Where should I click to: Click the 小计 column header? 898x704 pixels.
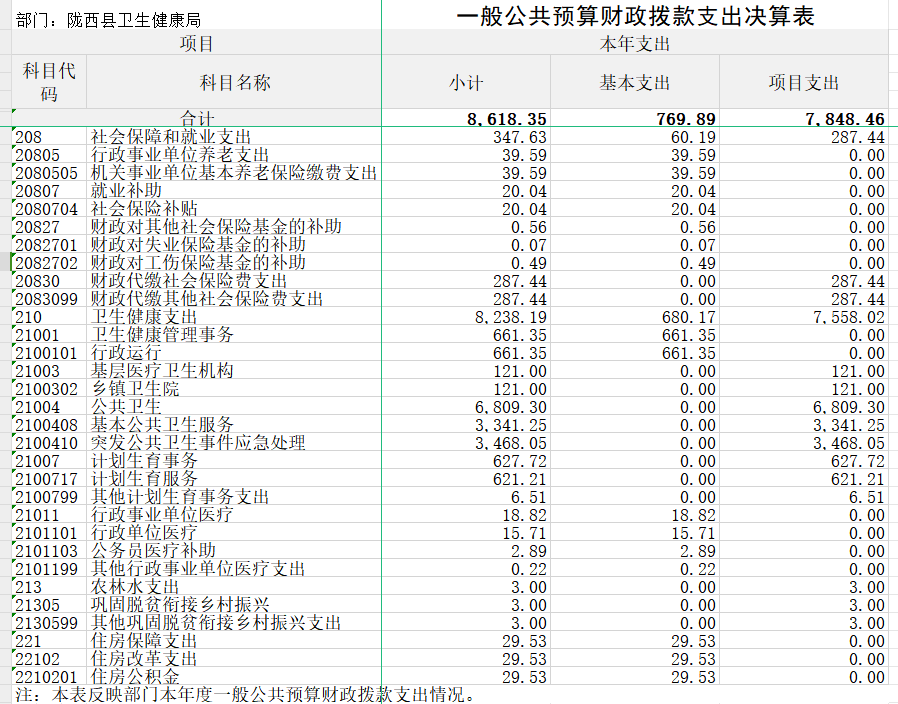[466, 82]
